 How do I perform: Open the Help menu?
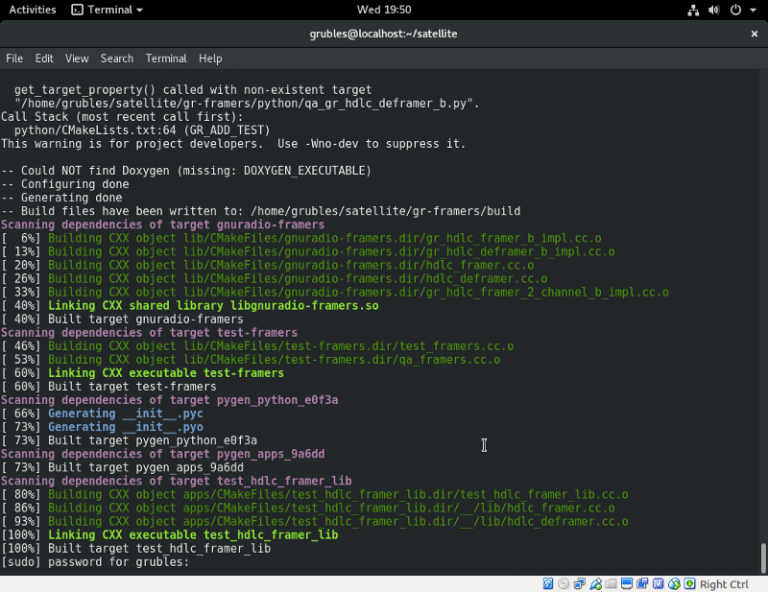pyautogui.click(x=210, y=59)
